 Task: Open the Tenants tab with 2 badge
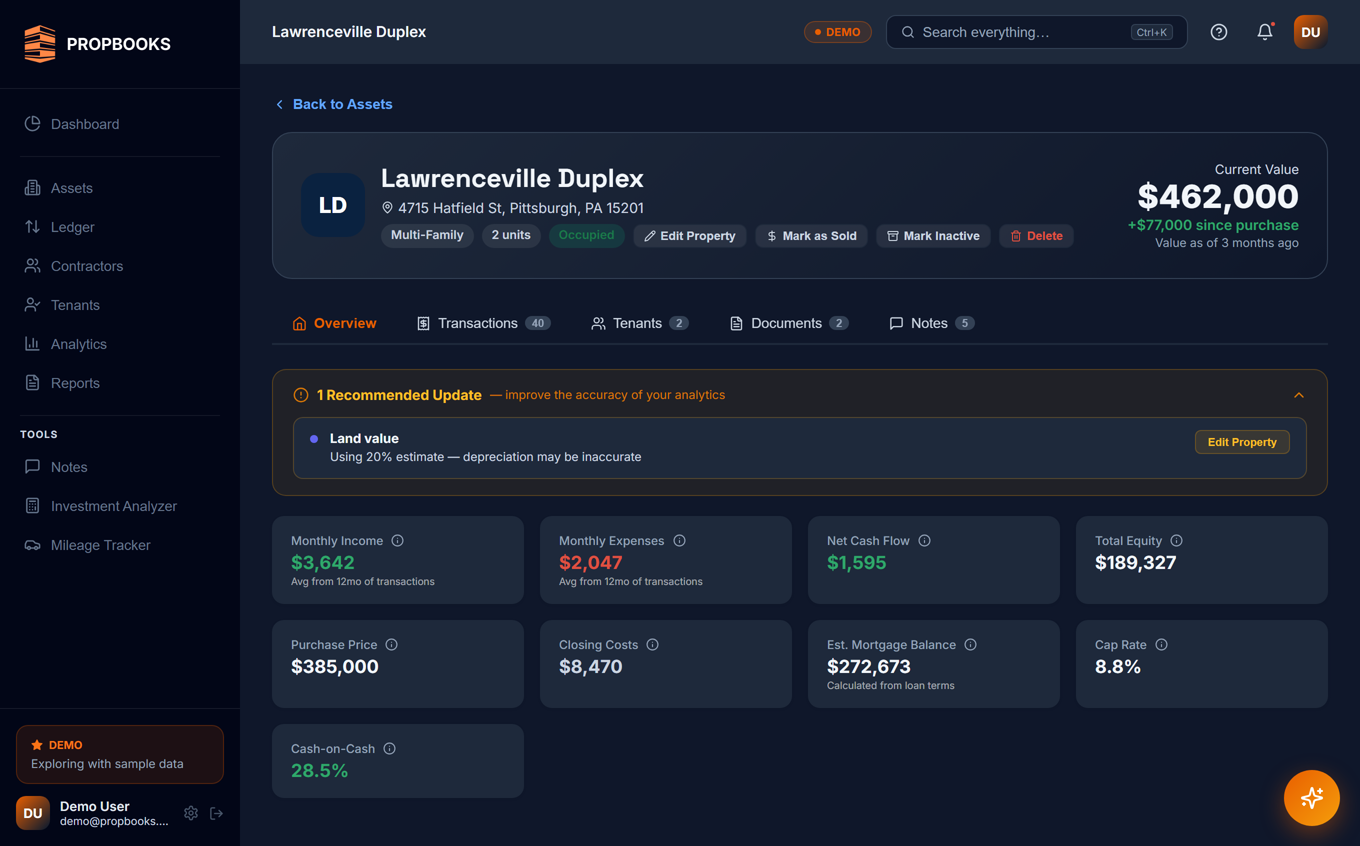pos(639,323)
